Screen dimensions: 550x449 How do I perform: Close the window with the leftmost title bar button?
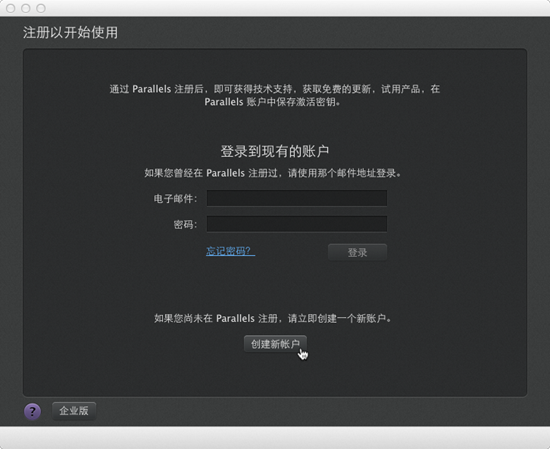(x=11, y=8)
